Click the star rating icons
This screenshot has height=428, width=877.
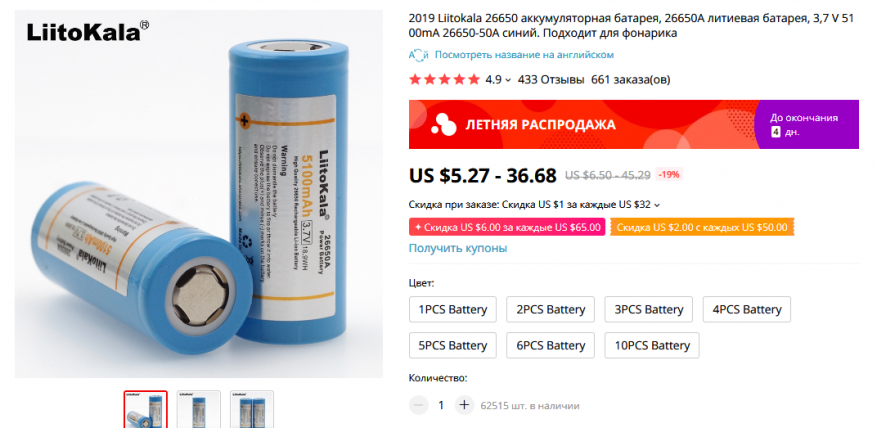click(444, 79)
